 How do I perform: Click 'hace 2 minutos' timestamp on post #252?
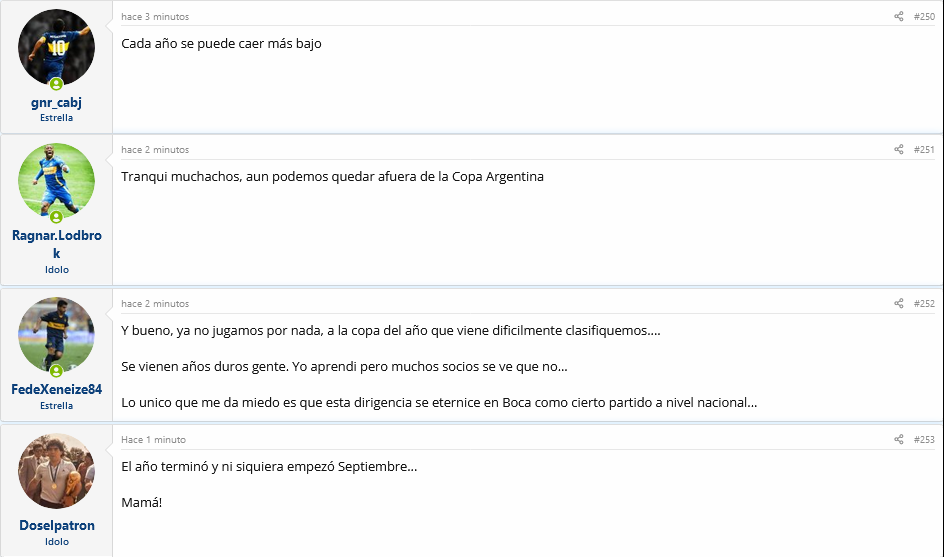[155, 304]
